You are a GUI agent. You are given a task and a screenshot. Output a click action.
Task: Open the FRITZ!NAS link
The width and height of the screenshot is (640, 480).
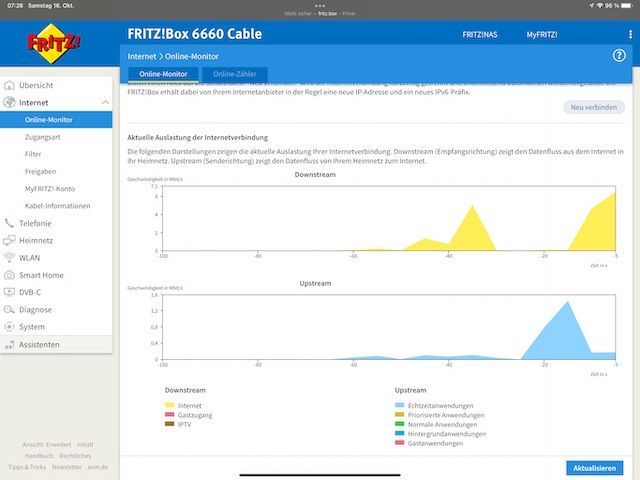(x=480, y=35)
